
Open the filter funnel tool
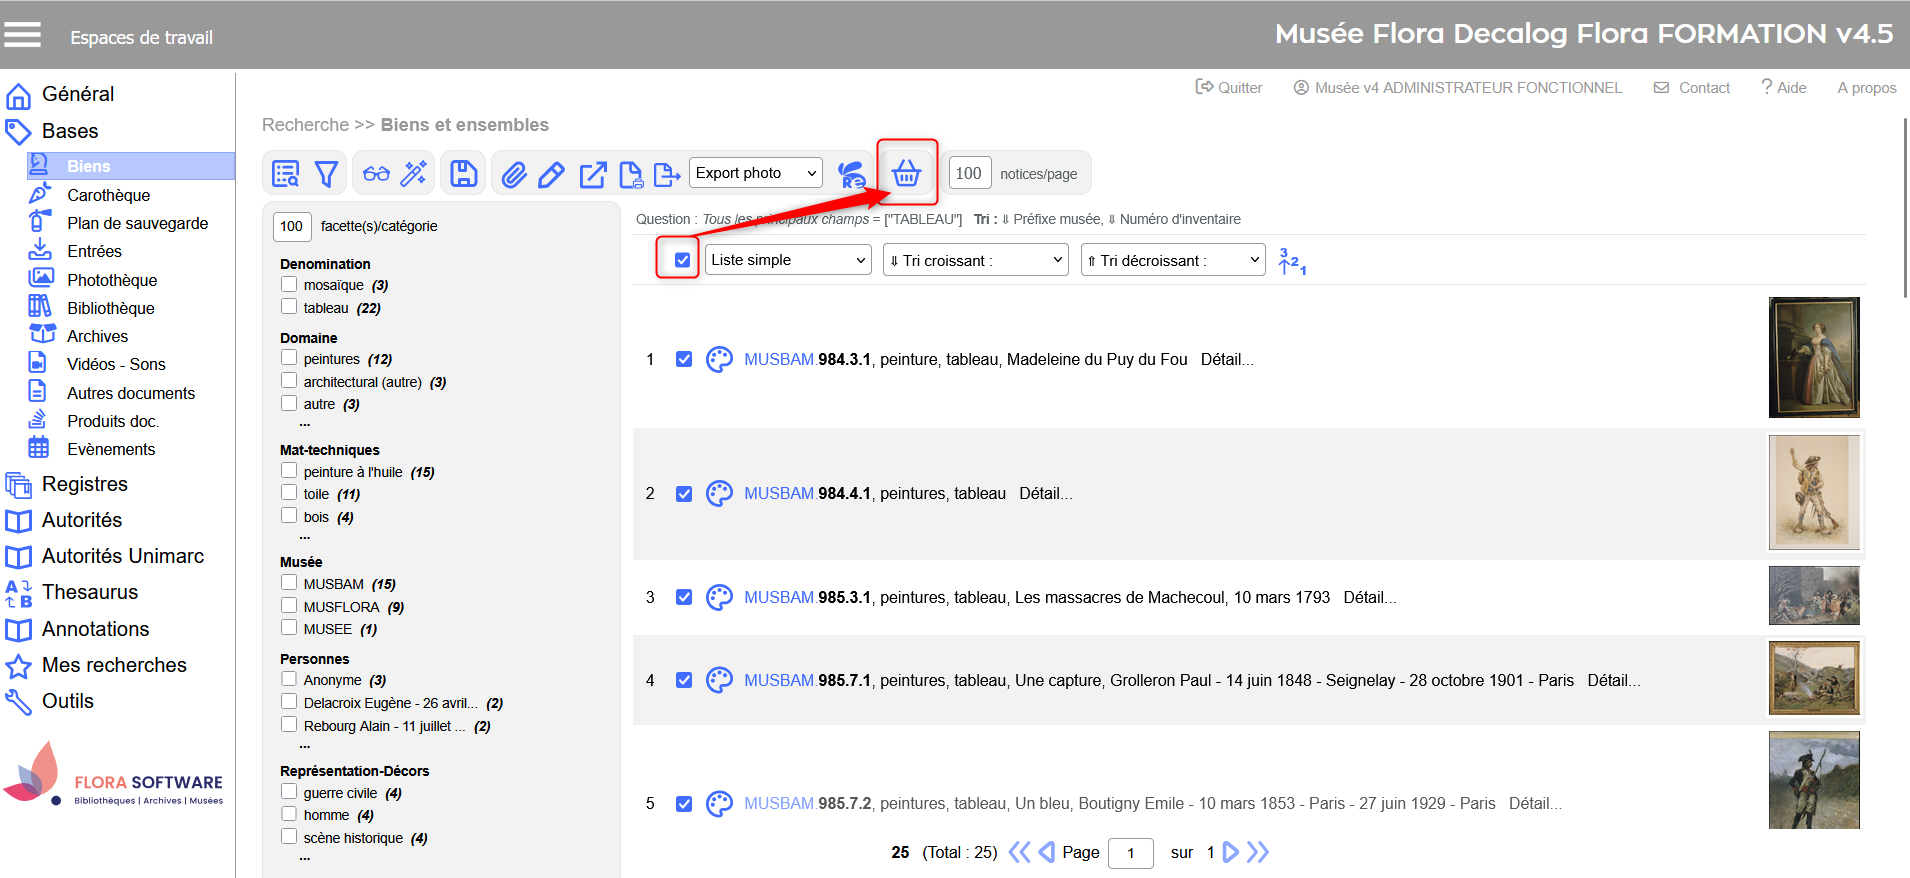click(x=326, y=174)
